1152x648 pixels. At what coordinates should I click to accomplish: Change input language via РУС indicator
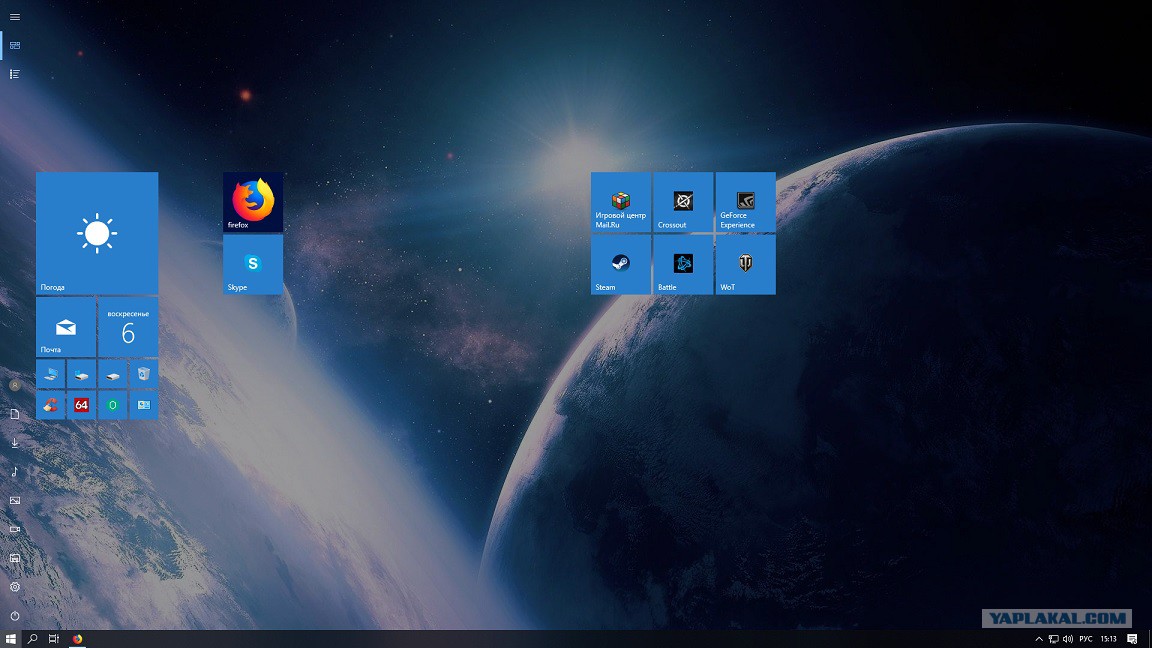1086,639
